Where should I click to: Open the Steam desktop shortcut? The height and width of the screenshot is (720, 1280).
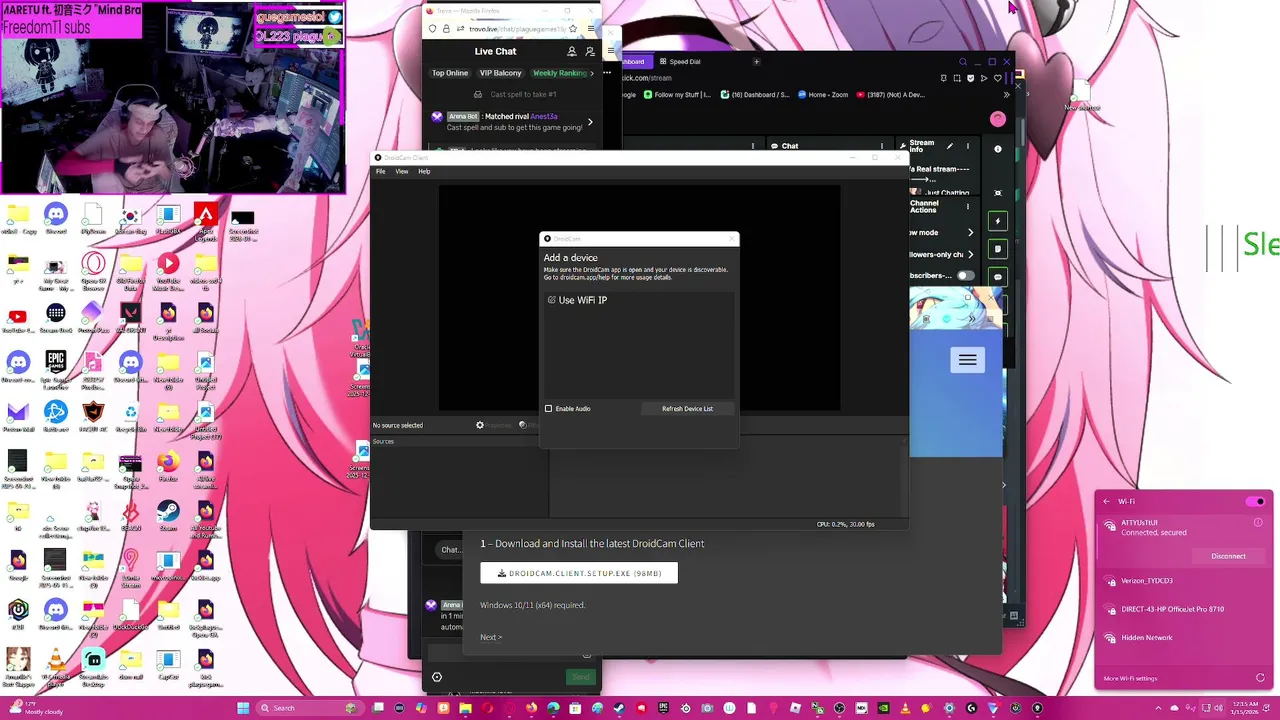168,516
